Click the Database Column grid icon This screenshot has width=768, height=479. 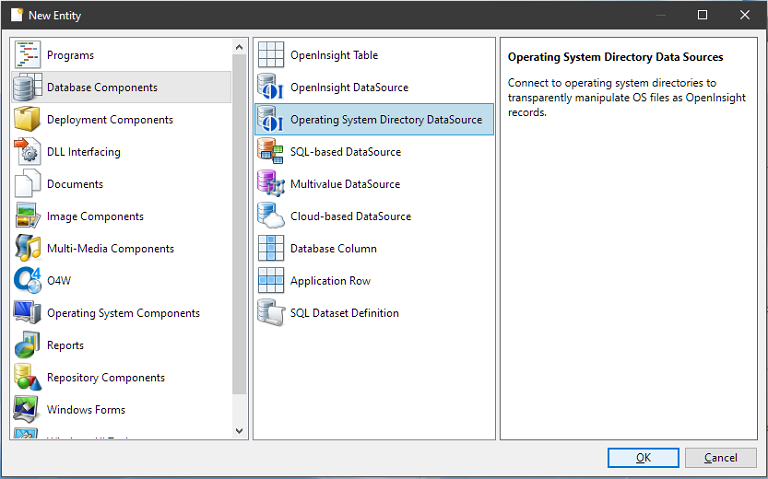[x=271, y=248]
